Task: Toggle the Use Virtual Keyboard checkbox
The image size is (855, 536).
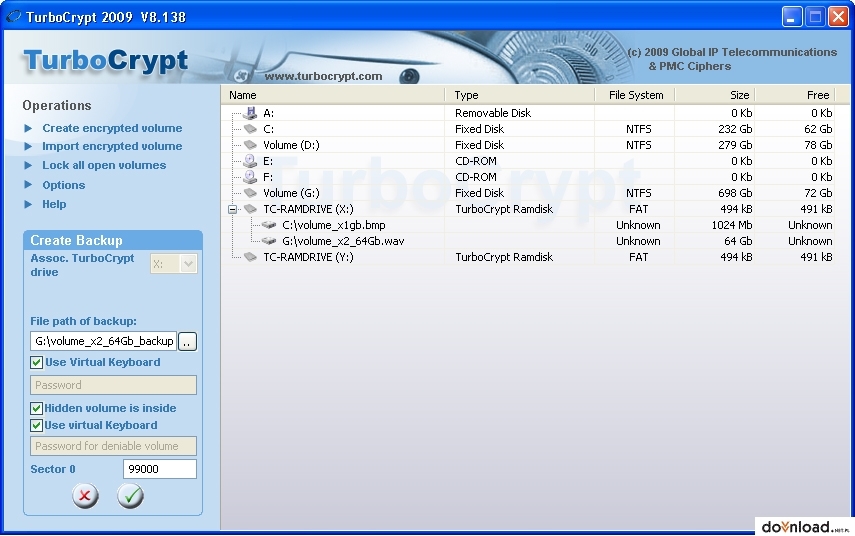Action: point(37,363)
